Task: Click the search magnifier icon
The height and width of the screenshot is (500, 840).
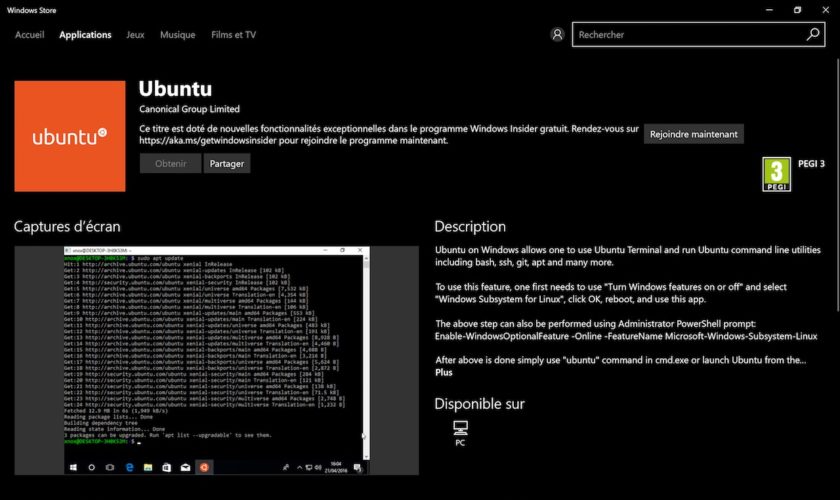Action: (x=813, y=34)
